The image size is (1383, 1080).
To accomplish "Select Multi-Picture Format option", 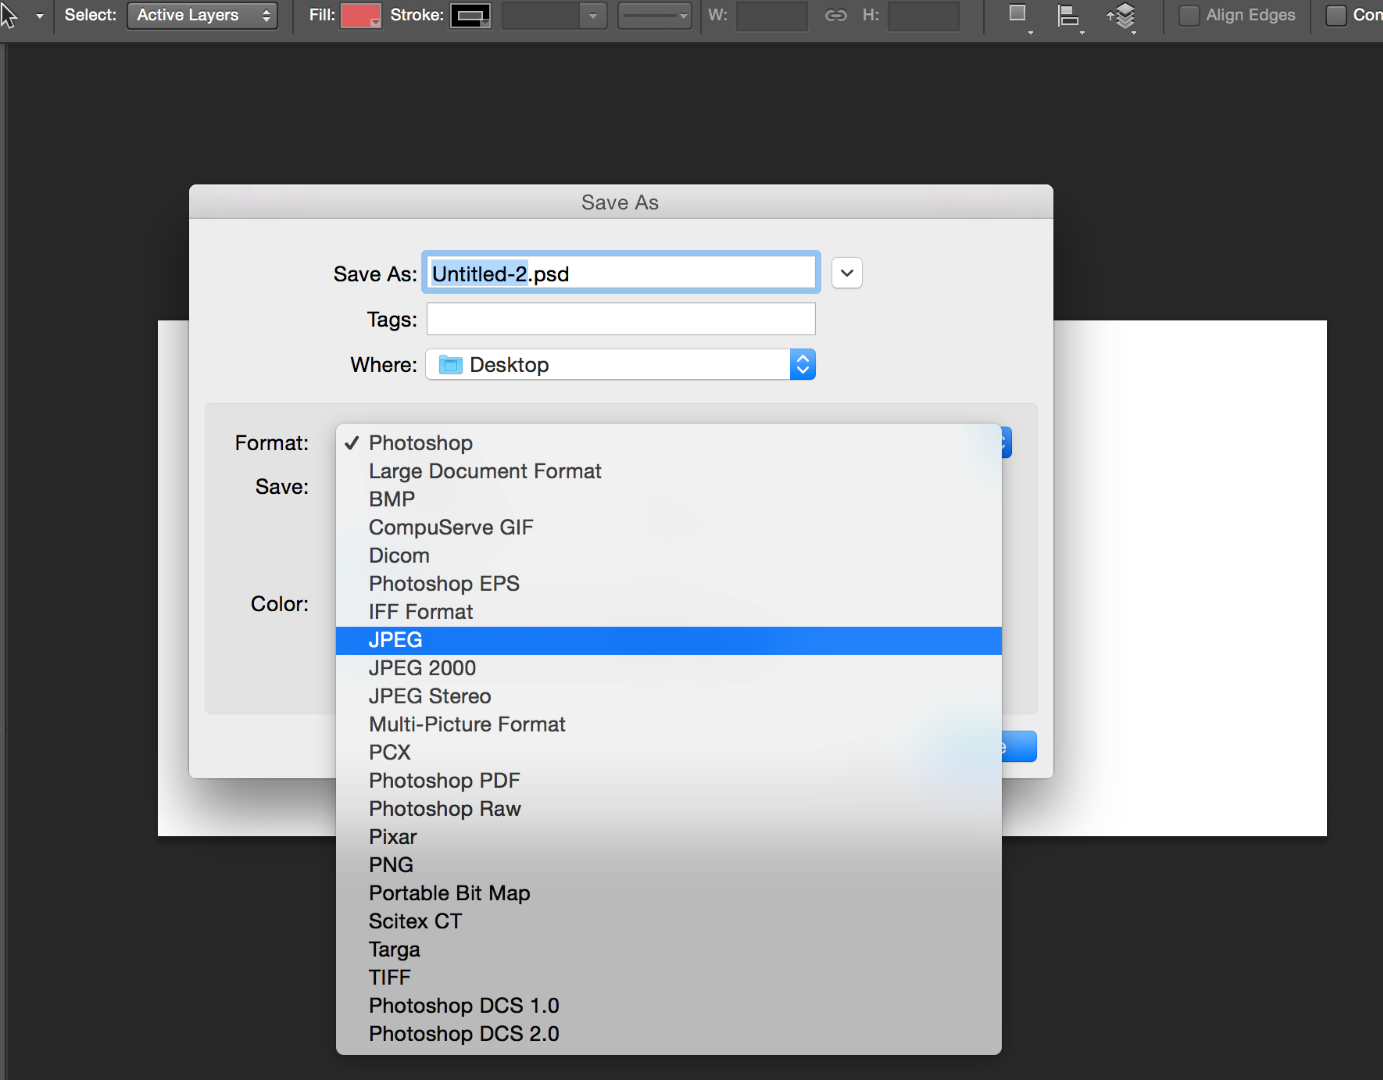I will click(668, 724).
